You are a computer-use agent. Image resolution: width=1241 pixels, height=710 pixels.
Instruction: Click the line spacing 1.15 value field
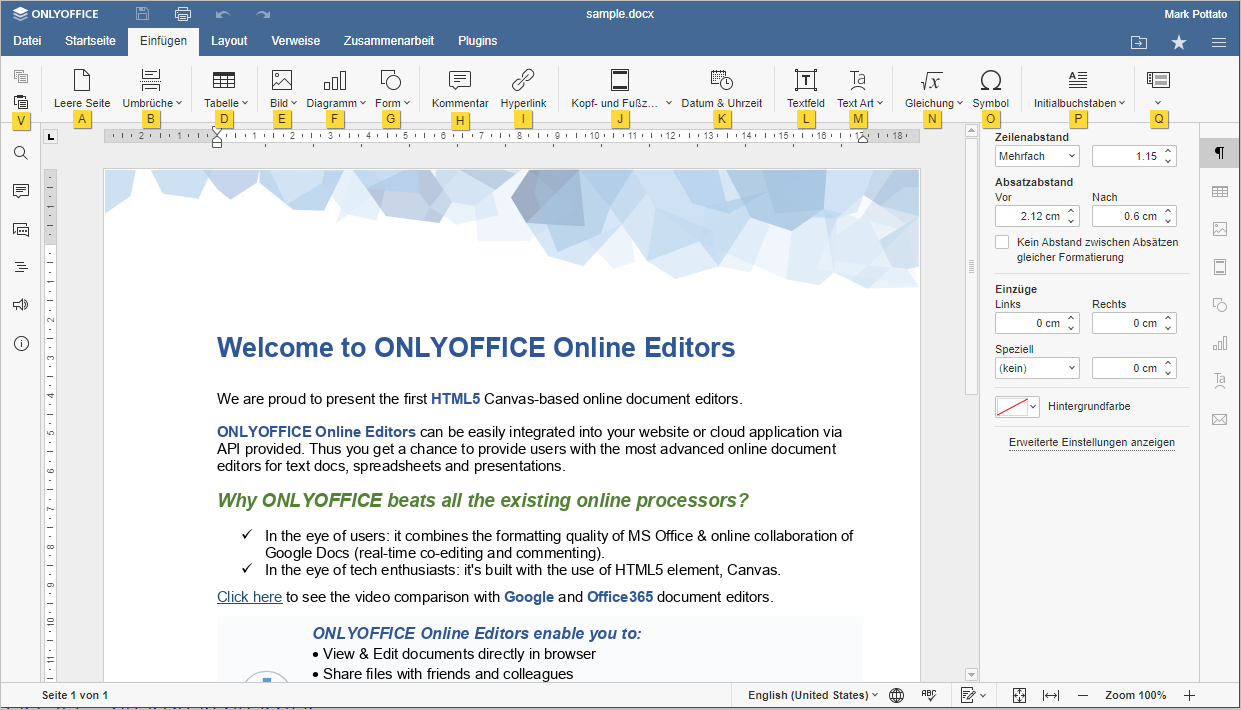1134,156
